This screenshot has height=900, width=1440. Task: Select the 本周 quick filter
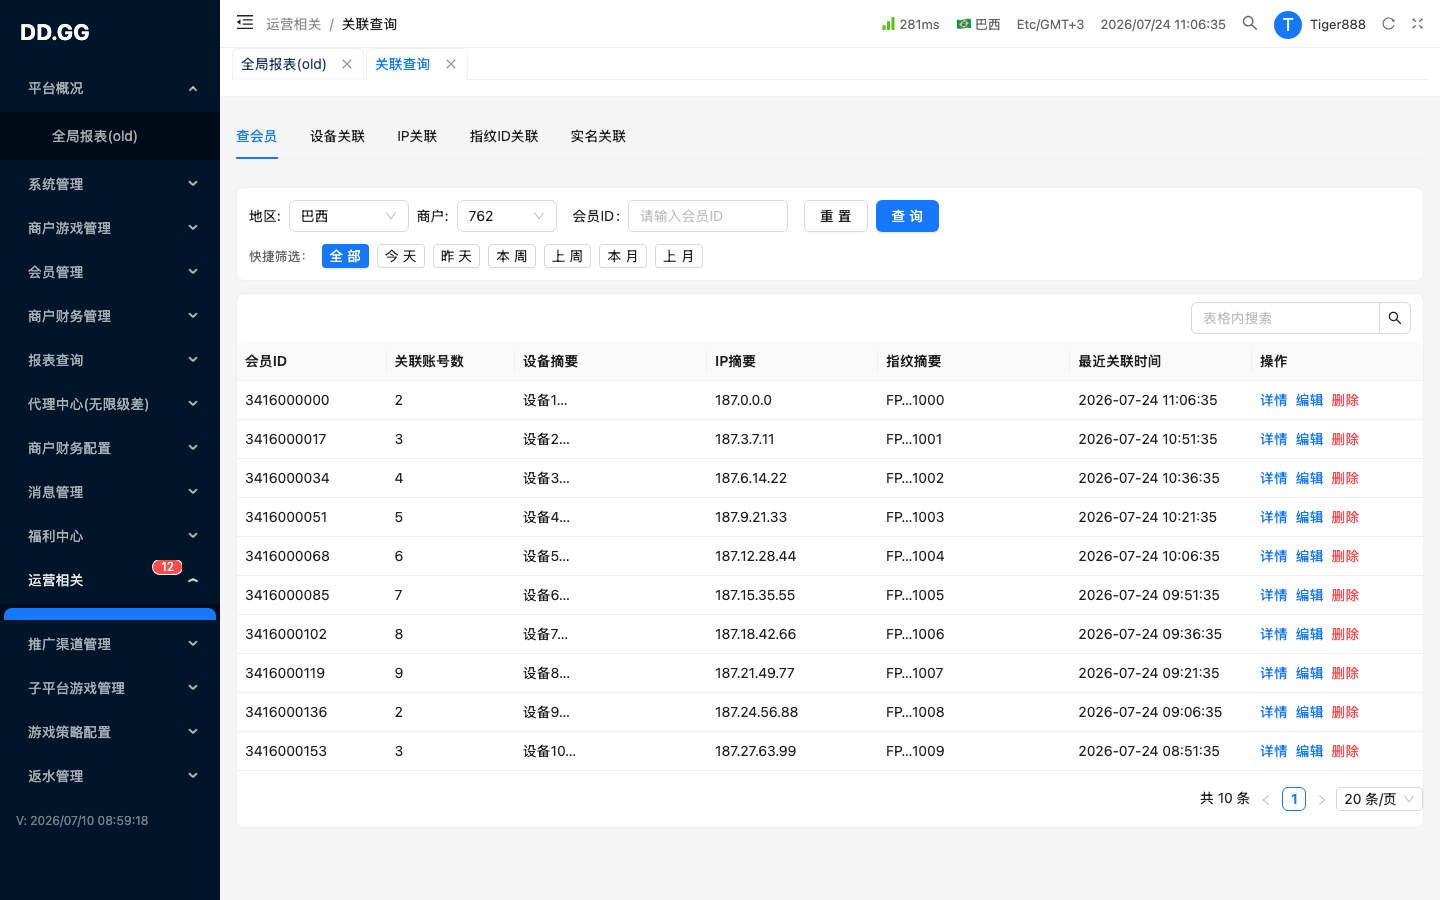512,256
